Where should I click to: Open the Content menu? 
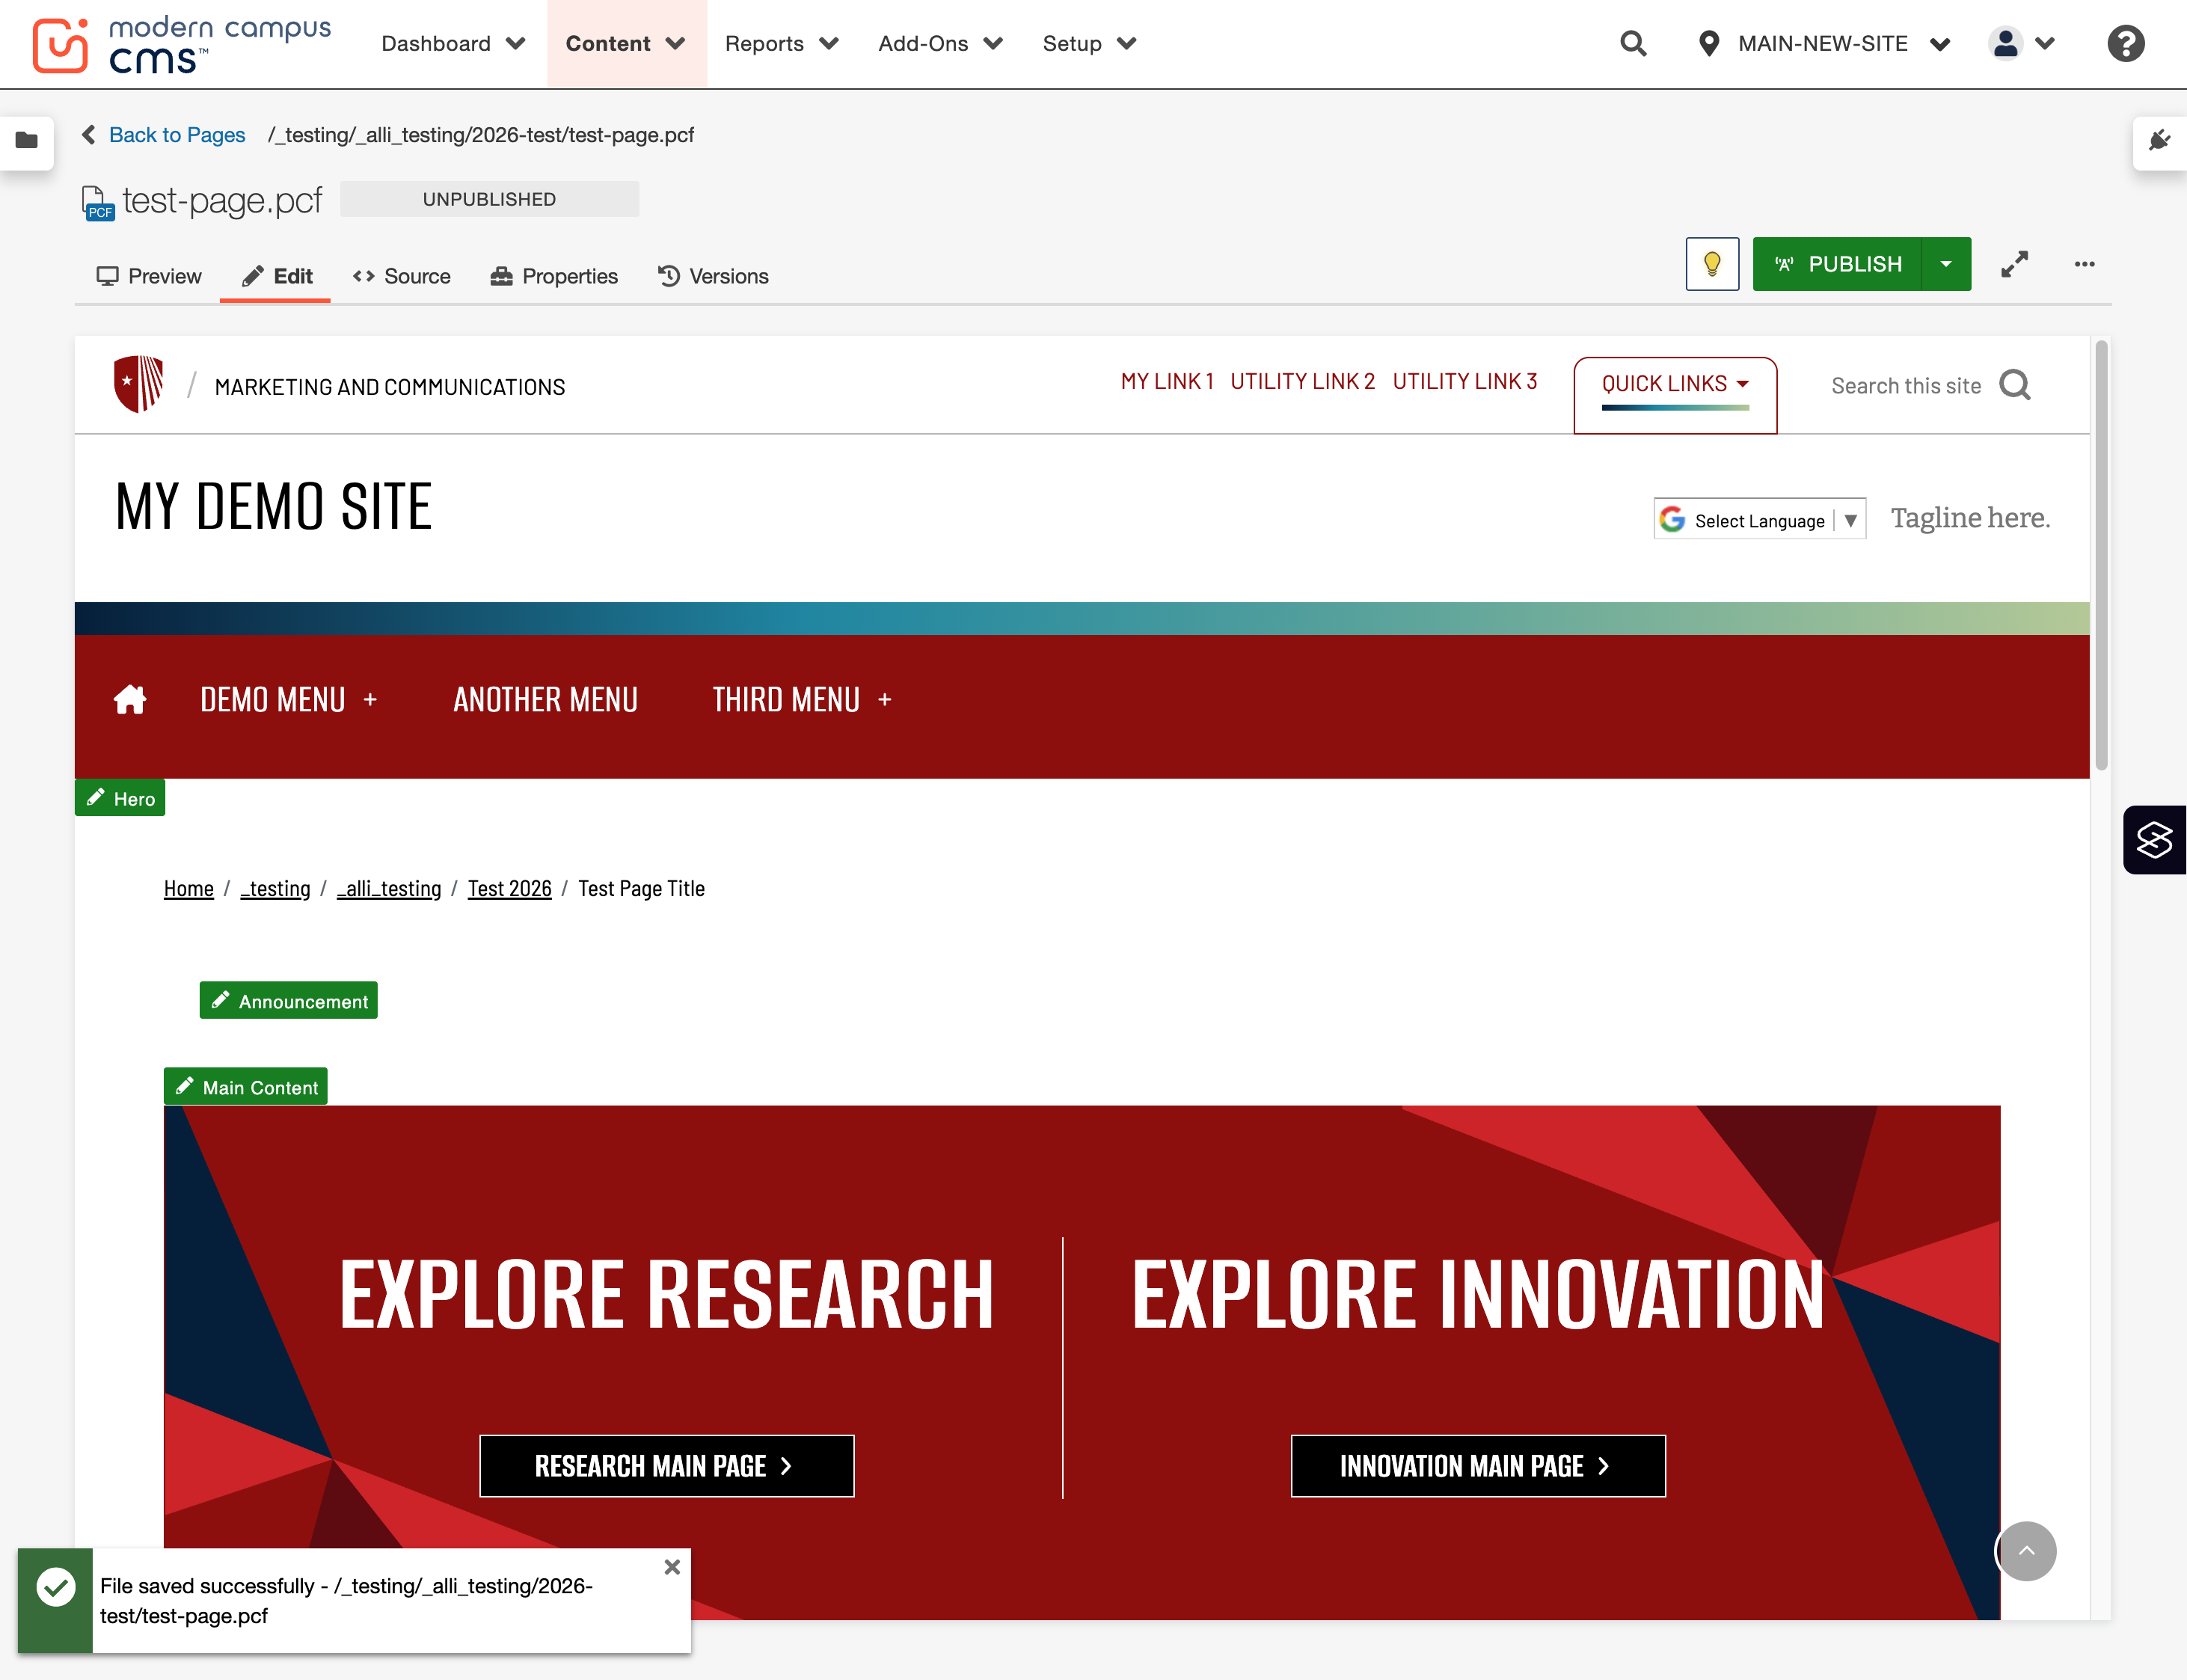pyautogui.click(x=626, y=43)
